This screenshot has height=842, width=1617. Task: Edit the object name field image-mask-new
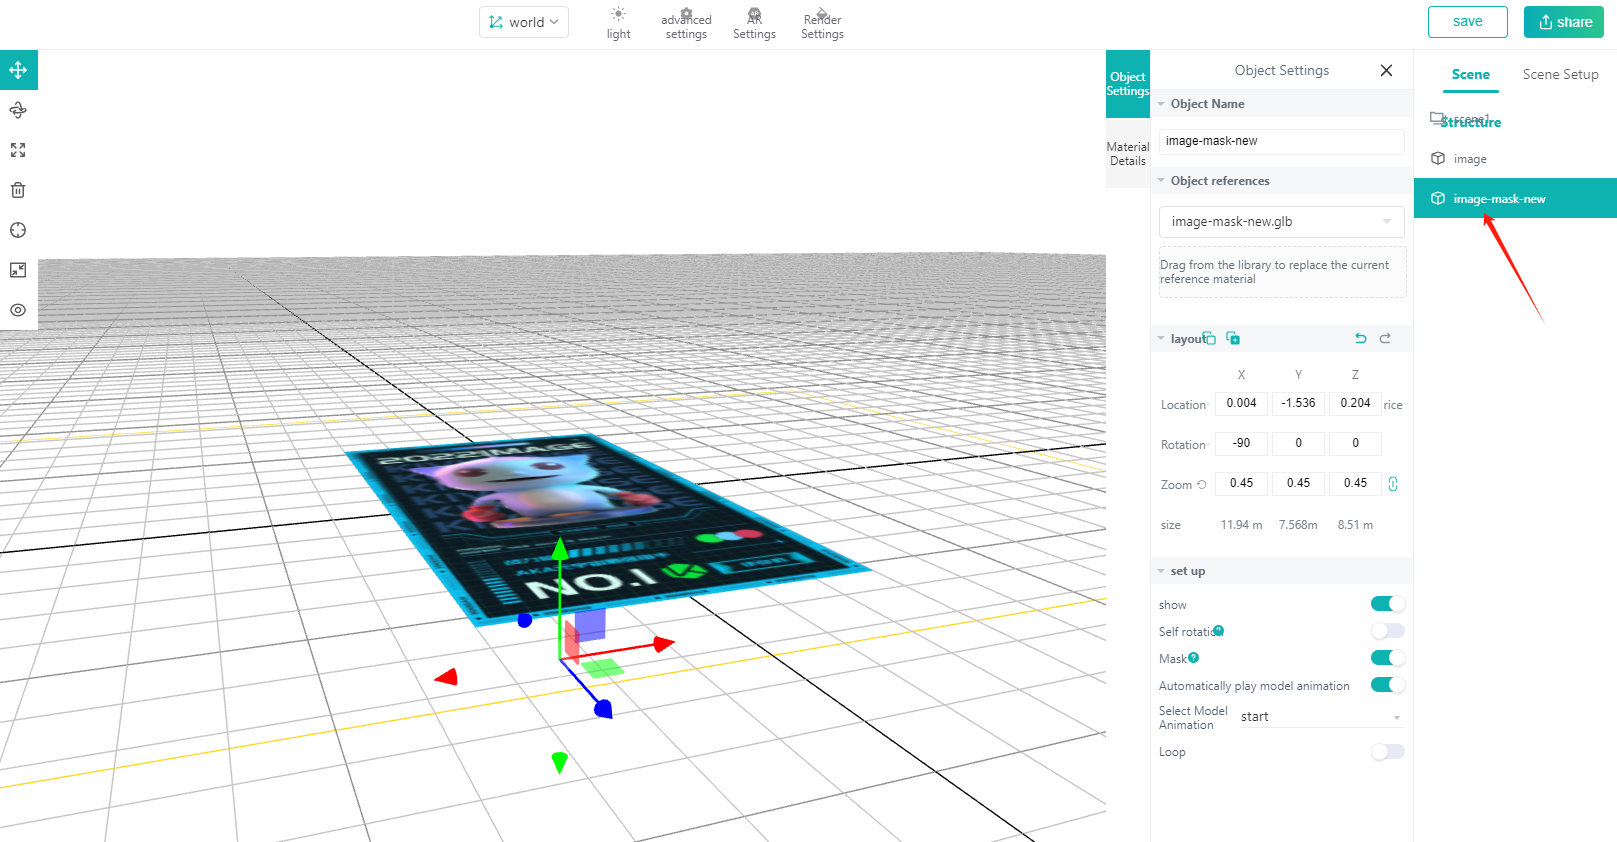[1281, 141]
